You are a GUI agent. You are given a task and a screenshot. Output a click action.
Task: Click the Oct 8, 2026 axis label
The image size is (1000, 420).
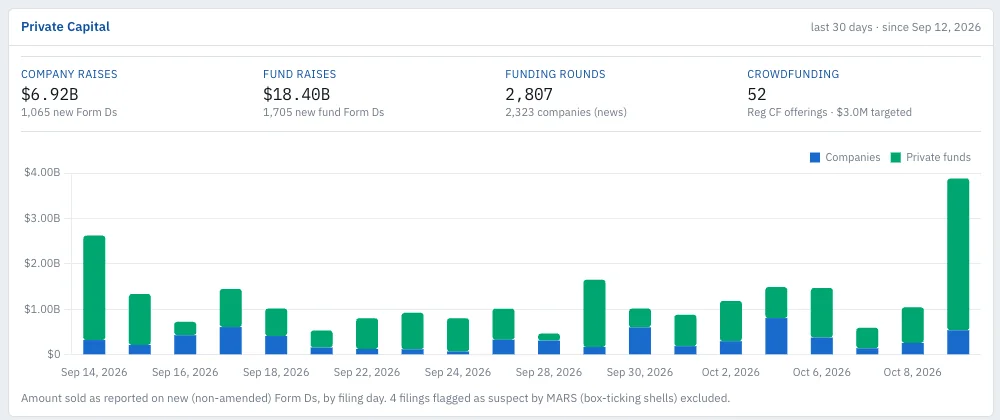click(913, 372)
